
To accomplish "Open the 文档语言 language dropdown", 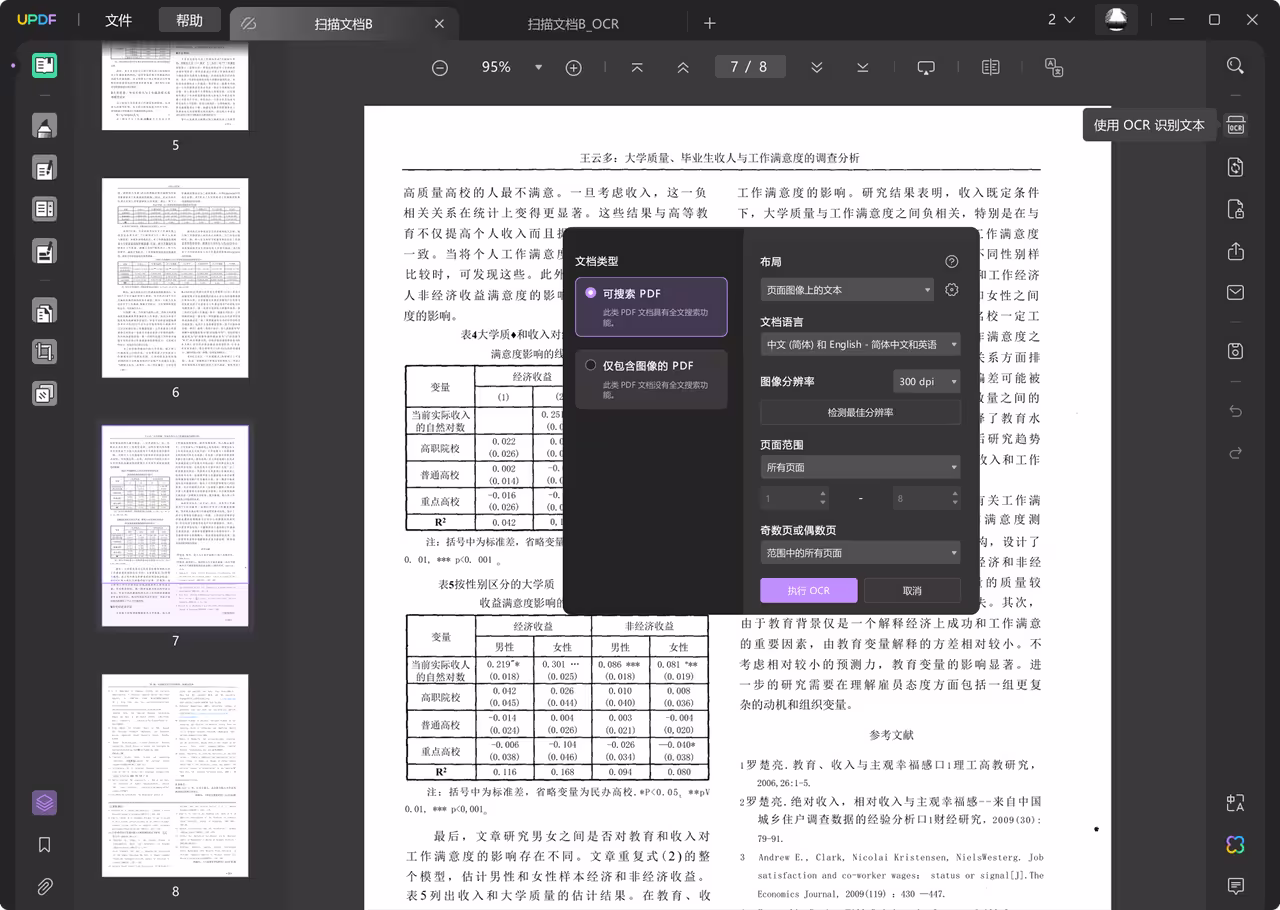I will point(860,344).
